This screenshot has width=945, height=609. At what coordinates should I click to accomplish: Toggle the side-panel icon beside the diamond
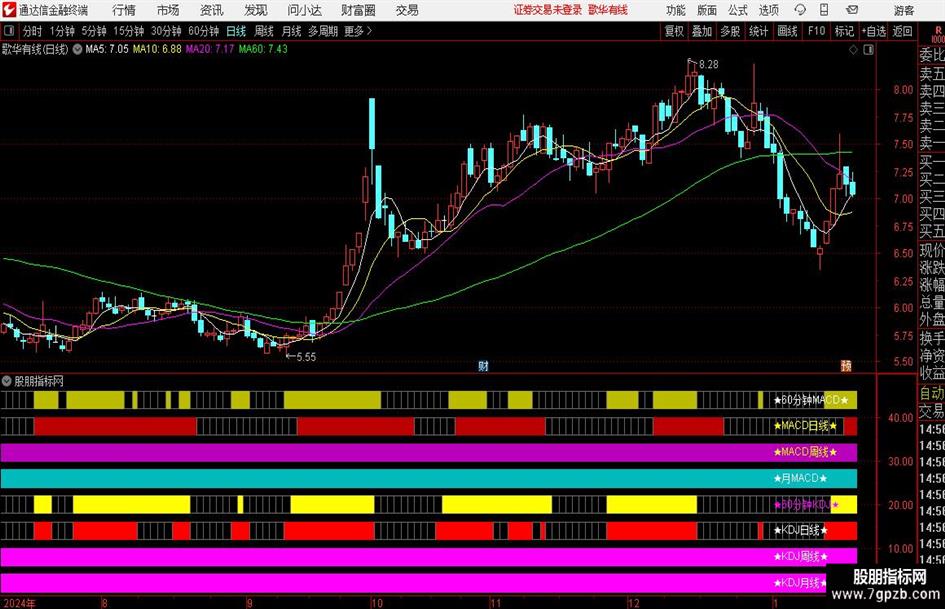click(868, 50)
